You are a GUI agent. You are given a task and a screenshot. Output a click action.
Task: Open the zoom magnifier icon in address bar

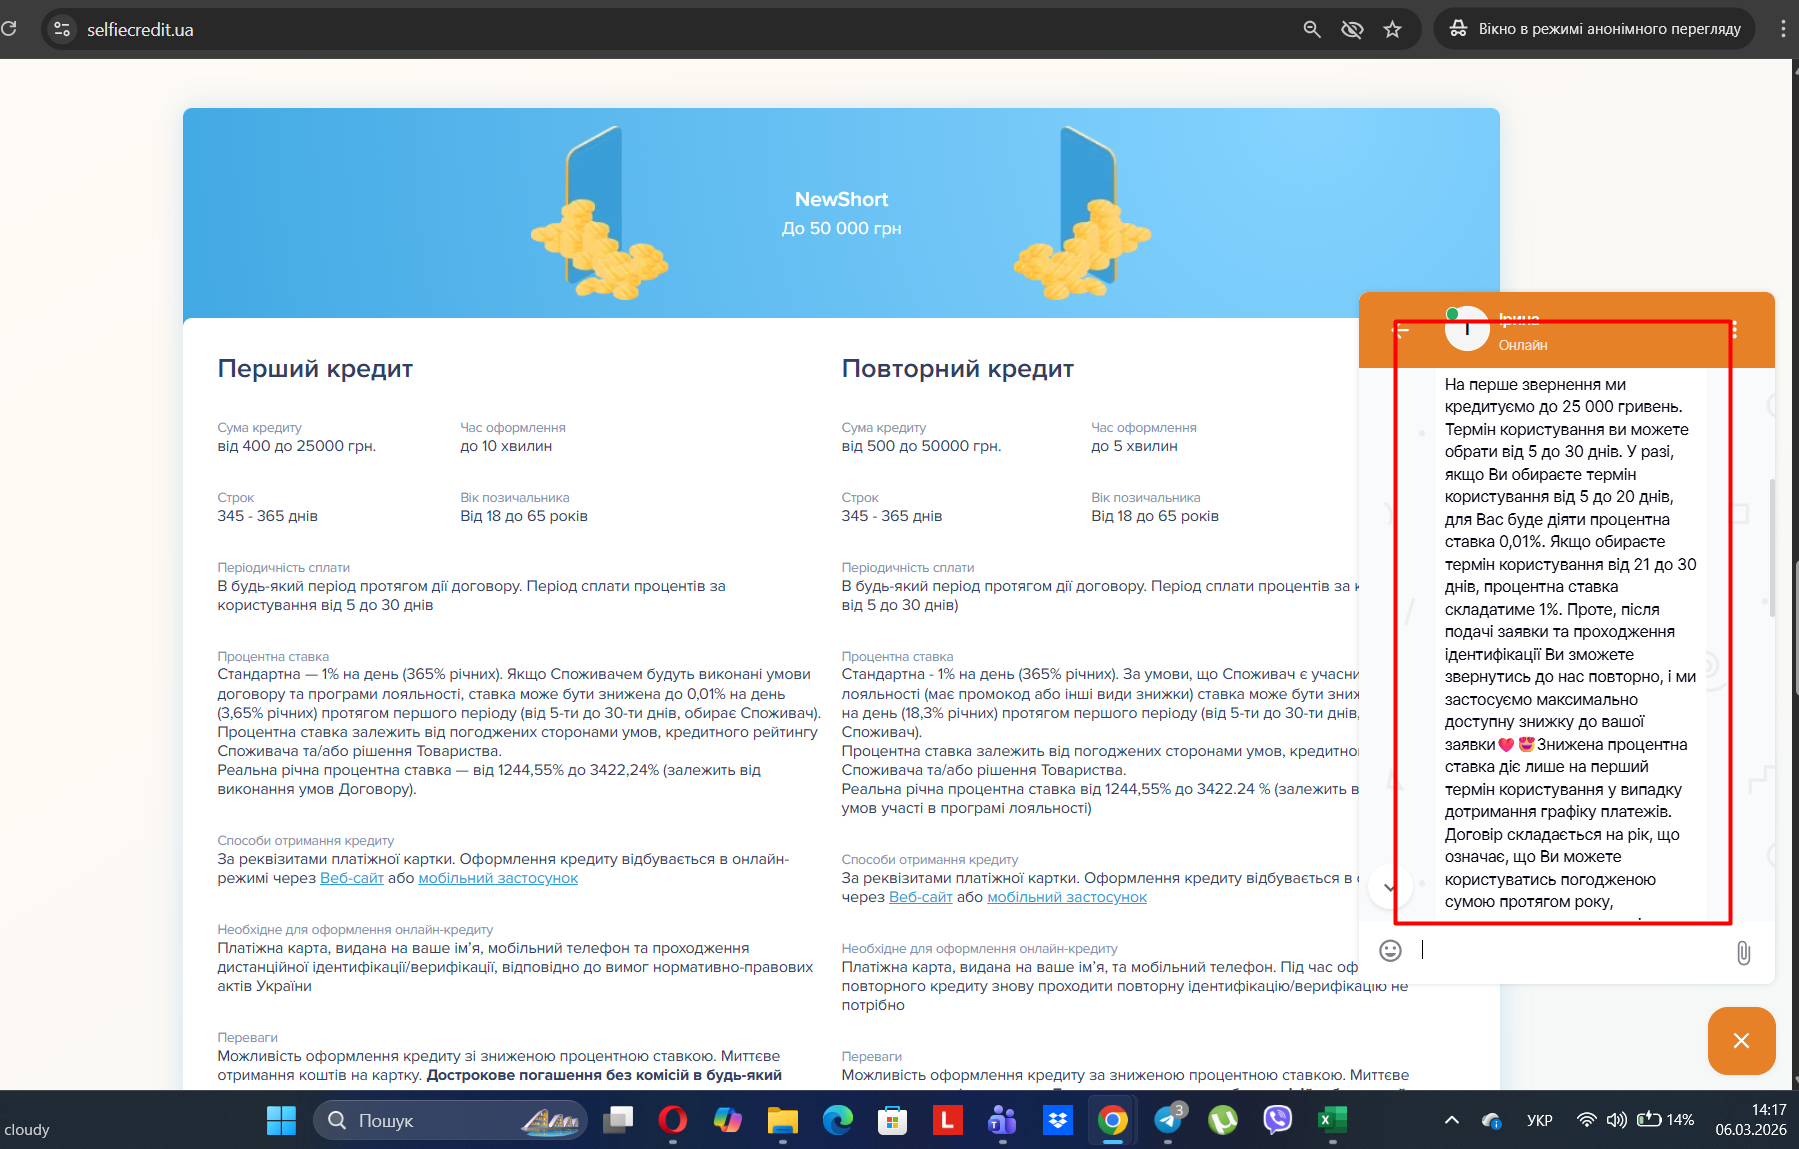click(x=1312, y=29)
